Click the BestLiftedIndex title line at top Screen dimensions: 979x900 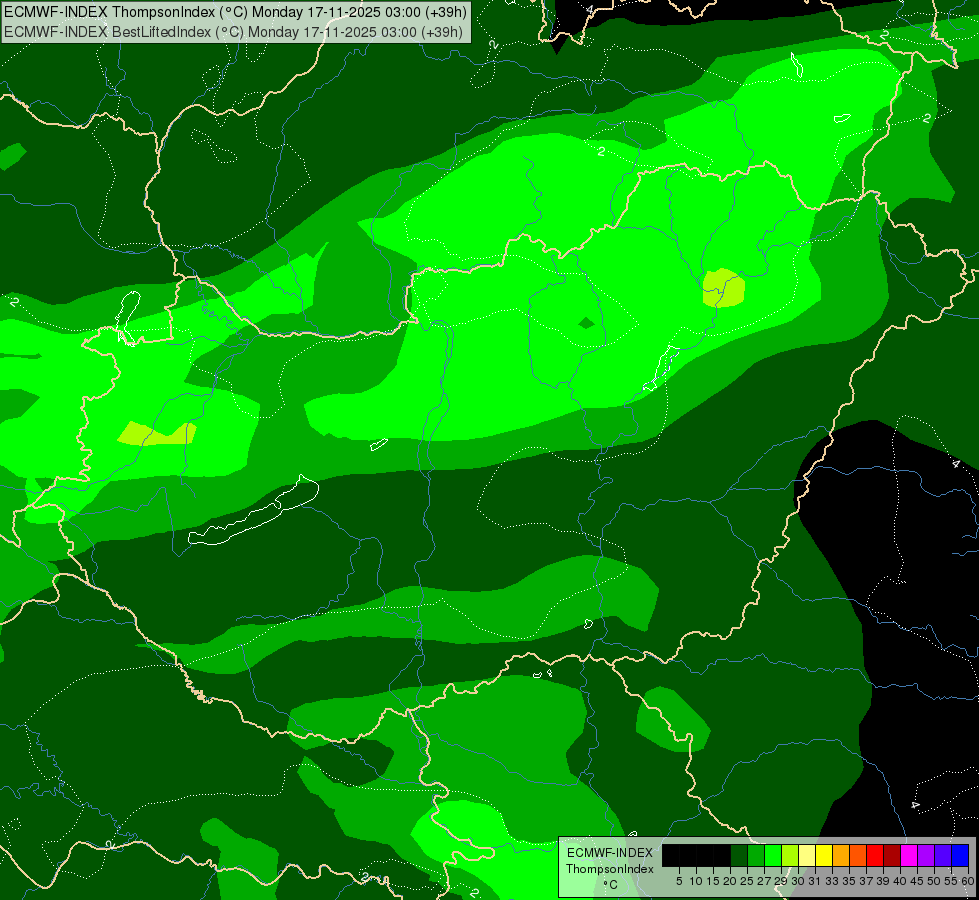[233, 32]
